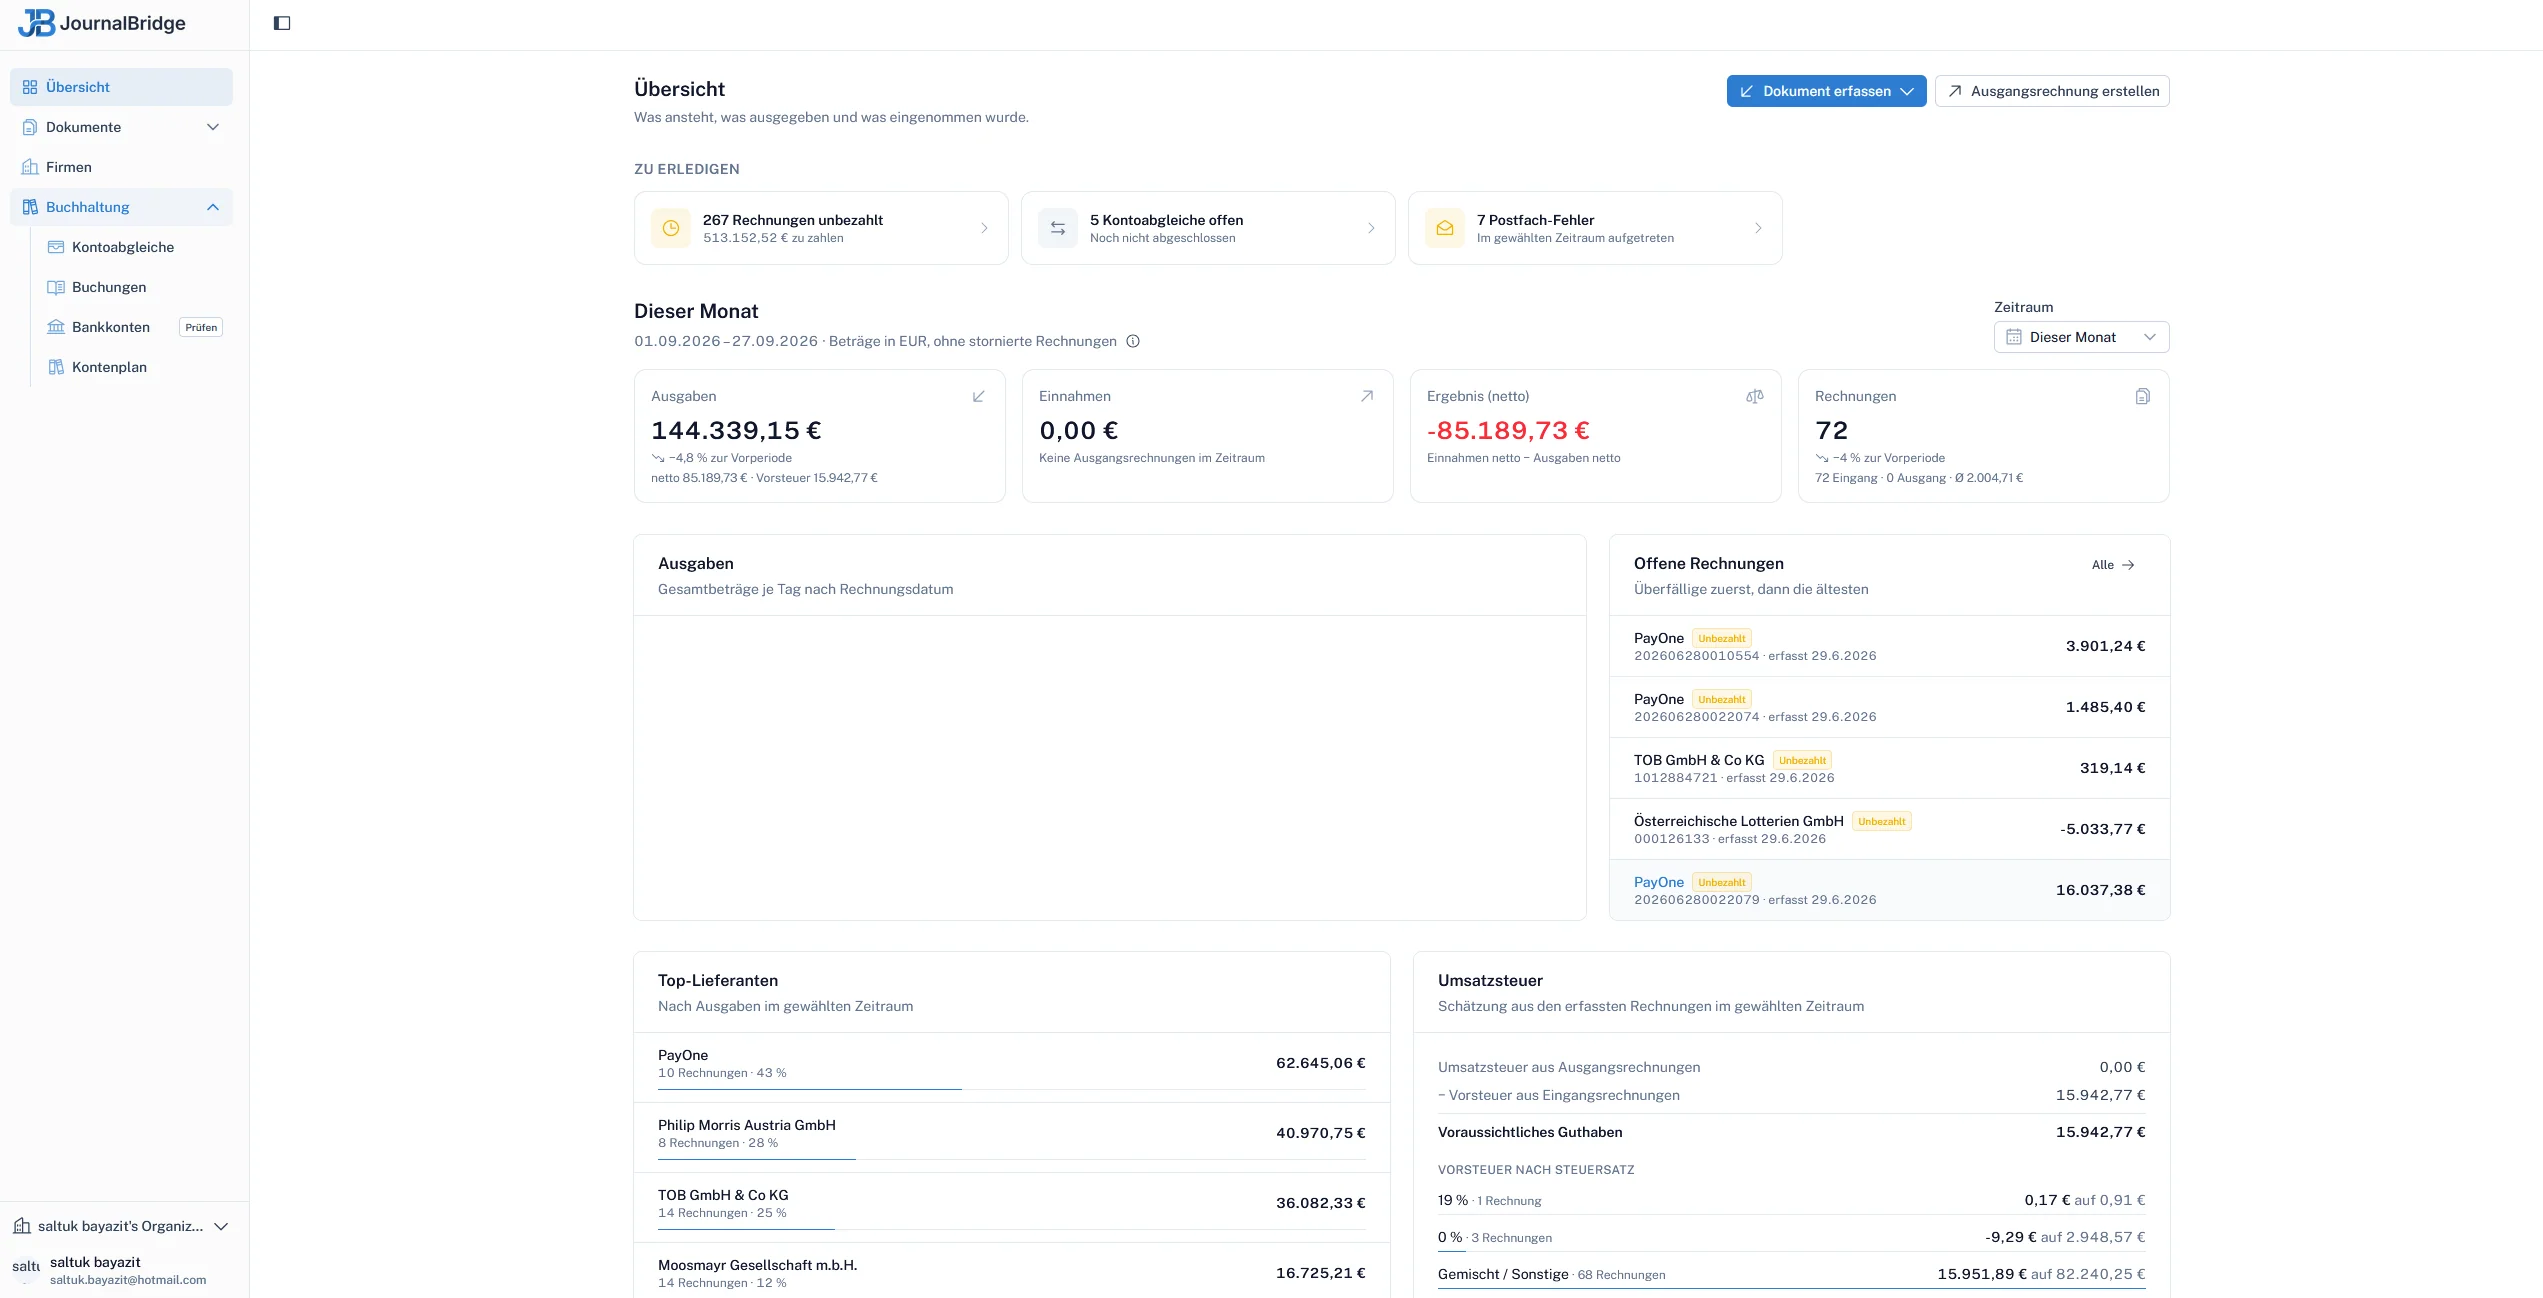The height and width of the screenshot is (1298, 2543).
Task: Expand the Dokumente menu chevron
Action: coord(213,127)
